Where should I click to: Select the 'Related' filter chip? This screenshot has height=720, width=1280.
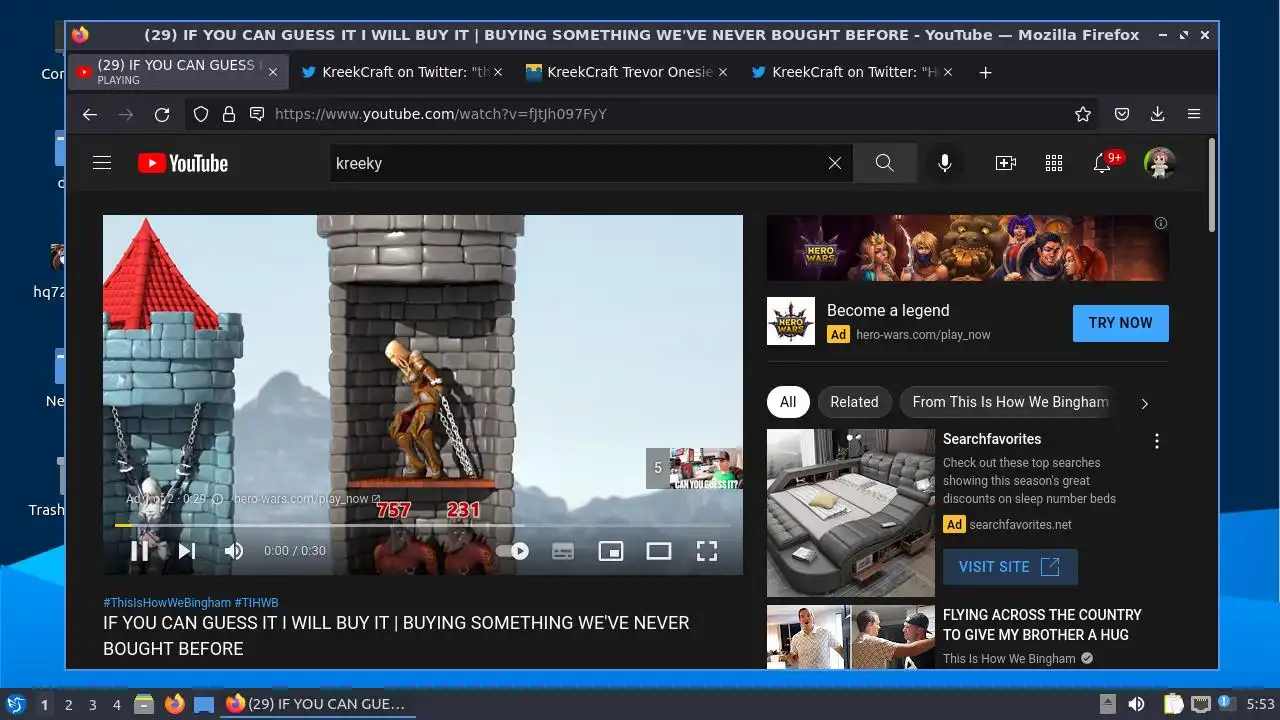pos(854,402)
